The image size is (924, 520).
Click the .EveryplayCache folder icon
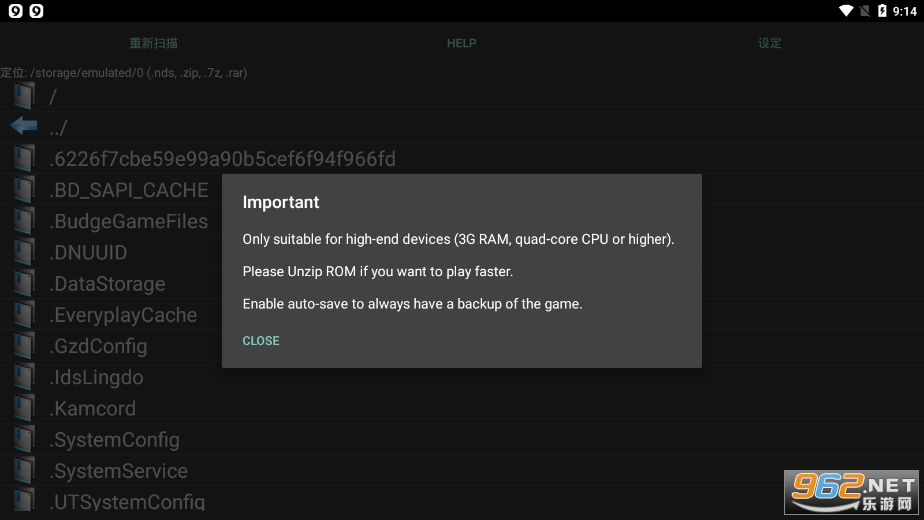click(24, 315)
